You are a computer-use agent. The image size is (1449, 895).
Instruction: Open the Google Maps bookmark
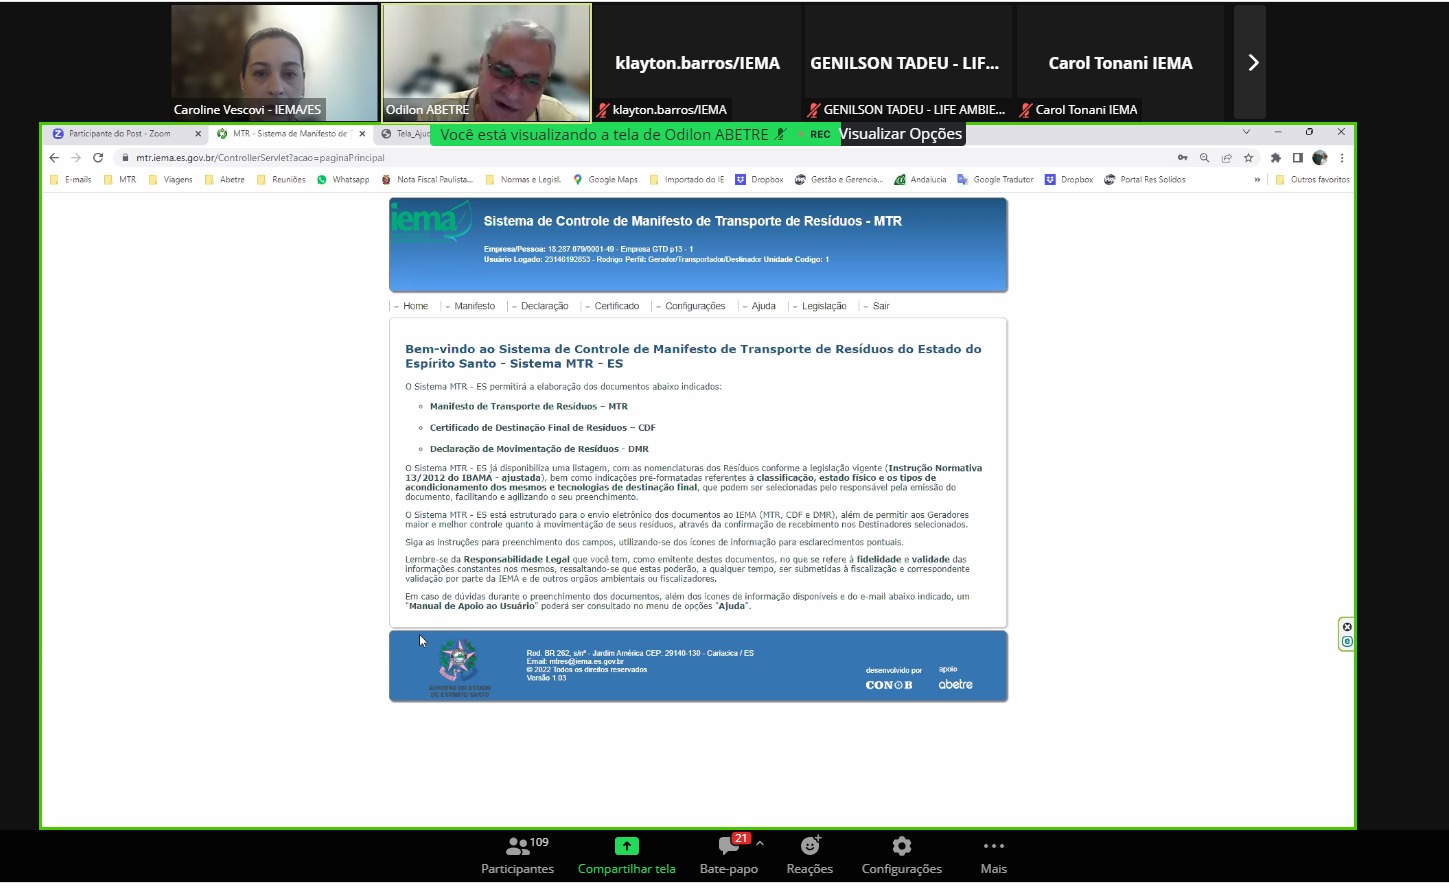[x=606, y=180]
